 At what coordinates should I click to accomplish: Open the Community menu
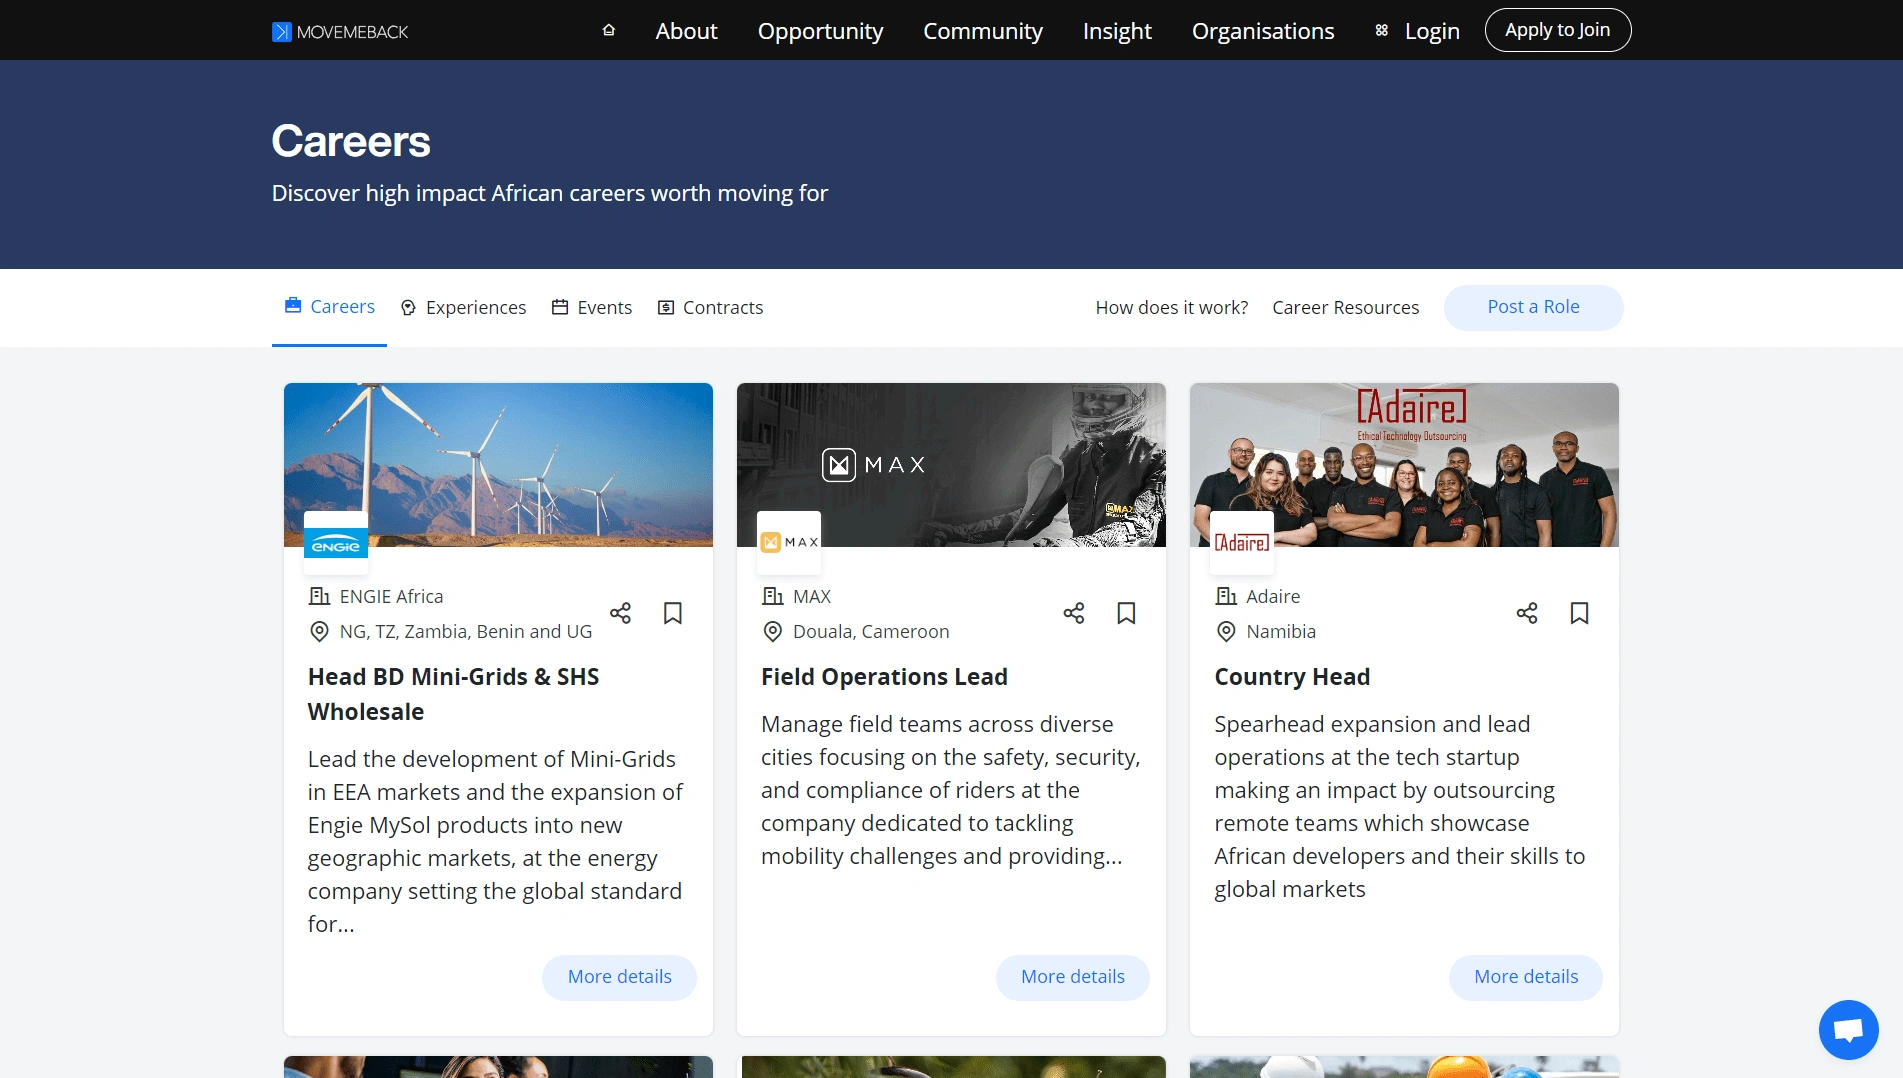click(982, 31)
